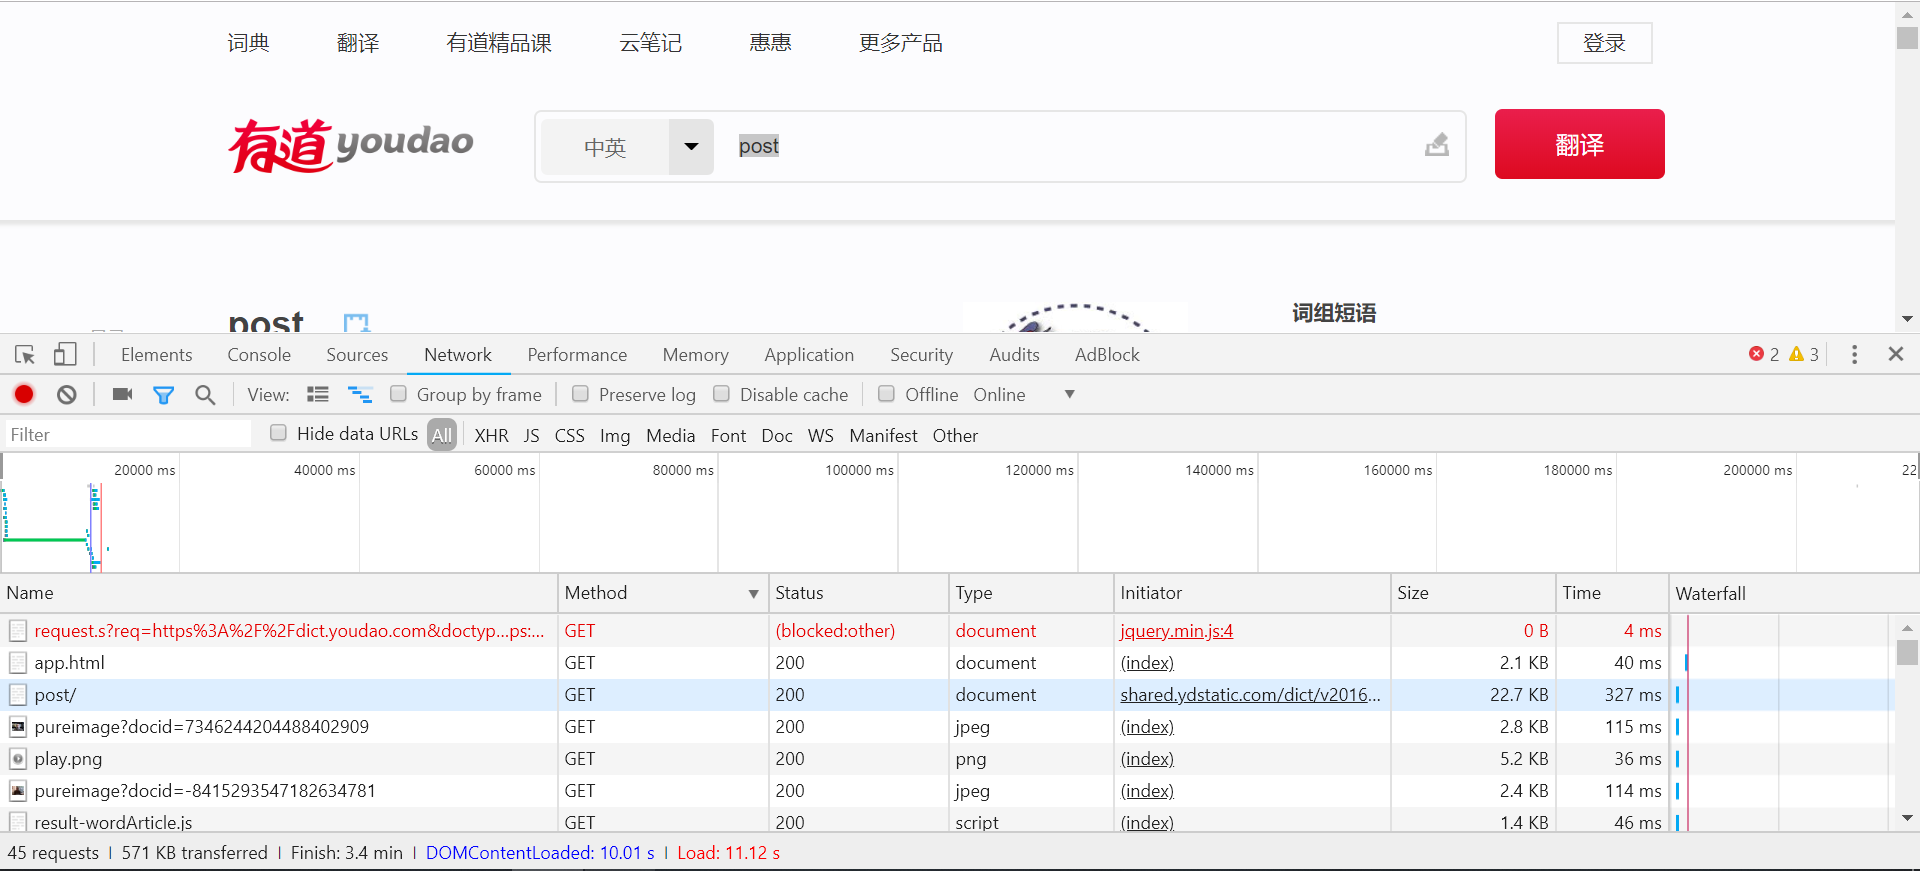1920x871 pixels.
Task: Switch to the Performance tab
Action: point(577,355)
